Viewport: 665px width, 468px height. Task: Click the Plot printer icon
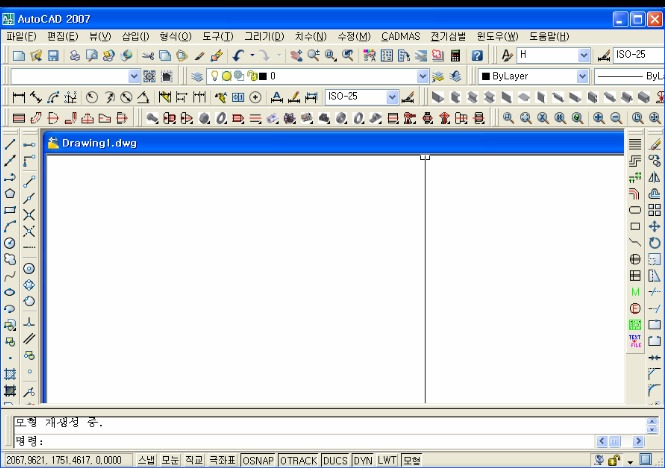(75, 56)
